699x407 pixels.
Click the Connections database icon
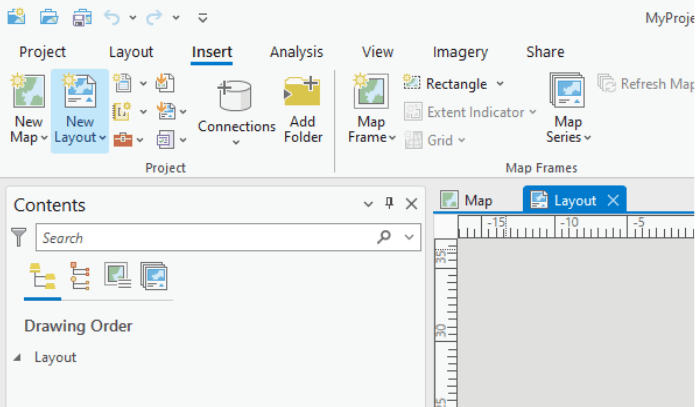(x=236, y=95)
